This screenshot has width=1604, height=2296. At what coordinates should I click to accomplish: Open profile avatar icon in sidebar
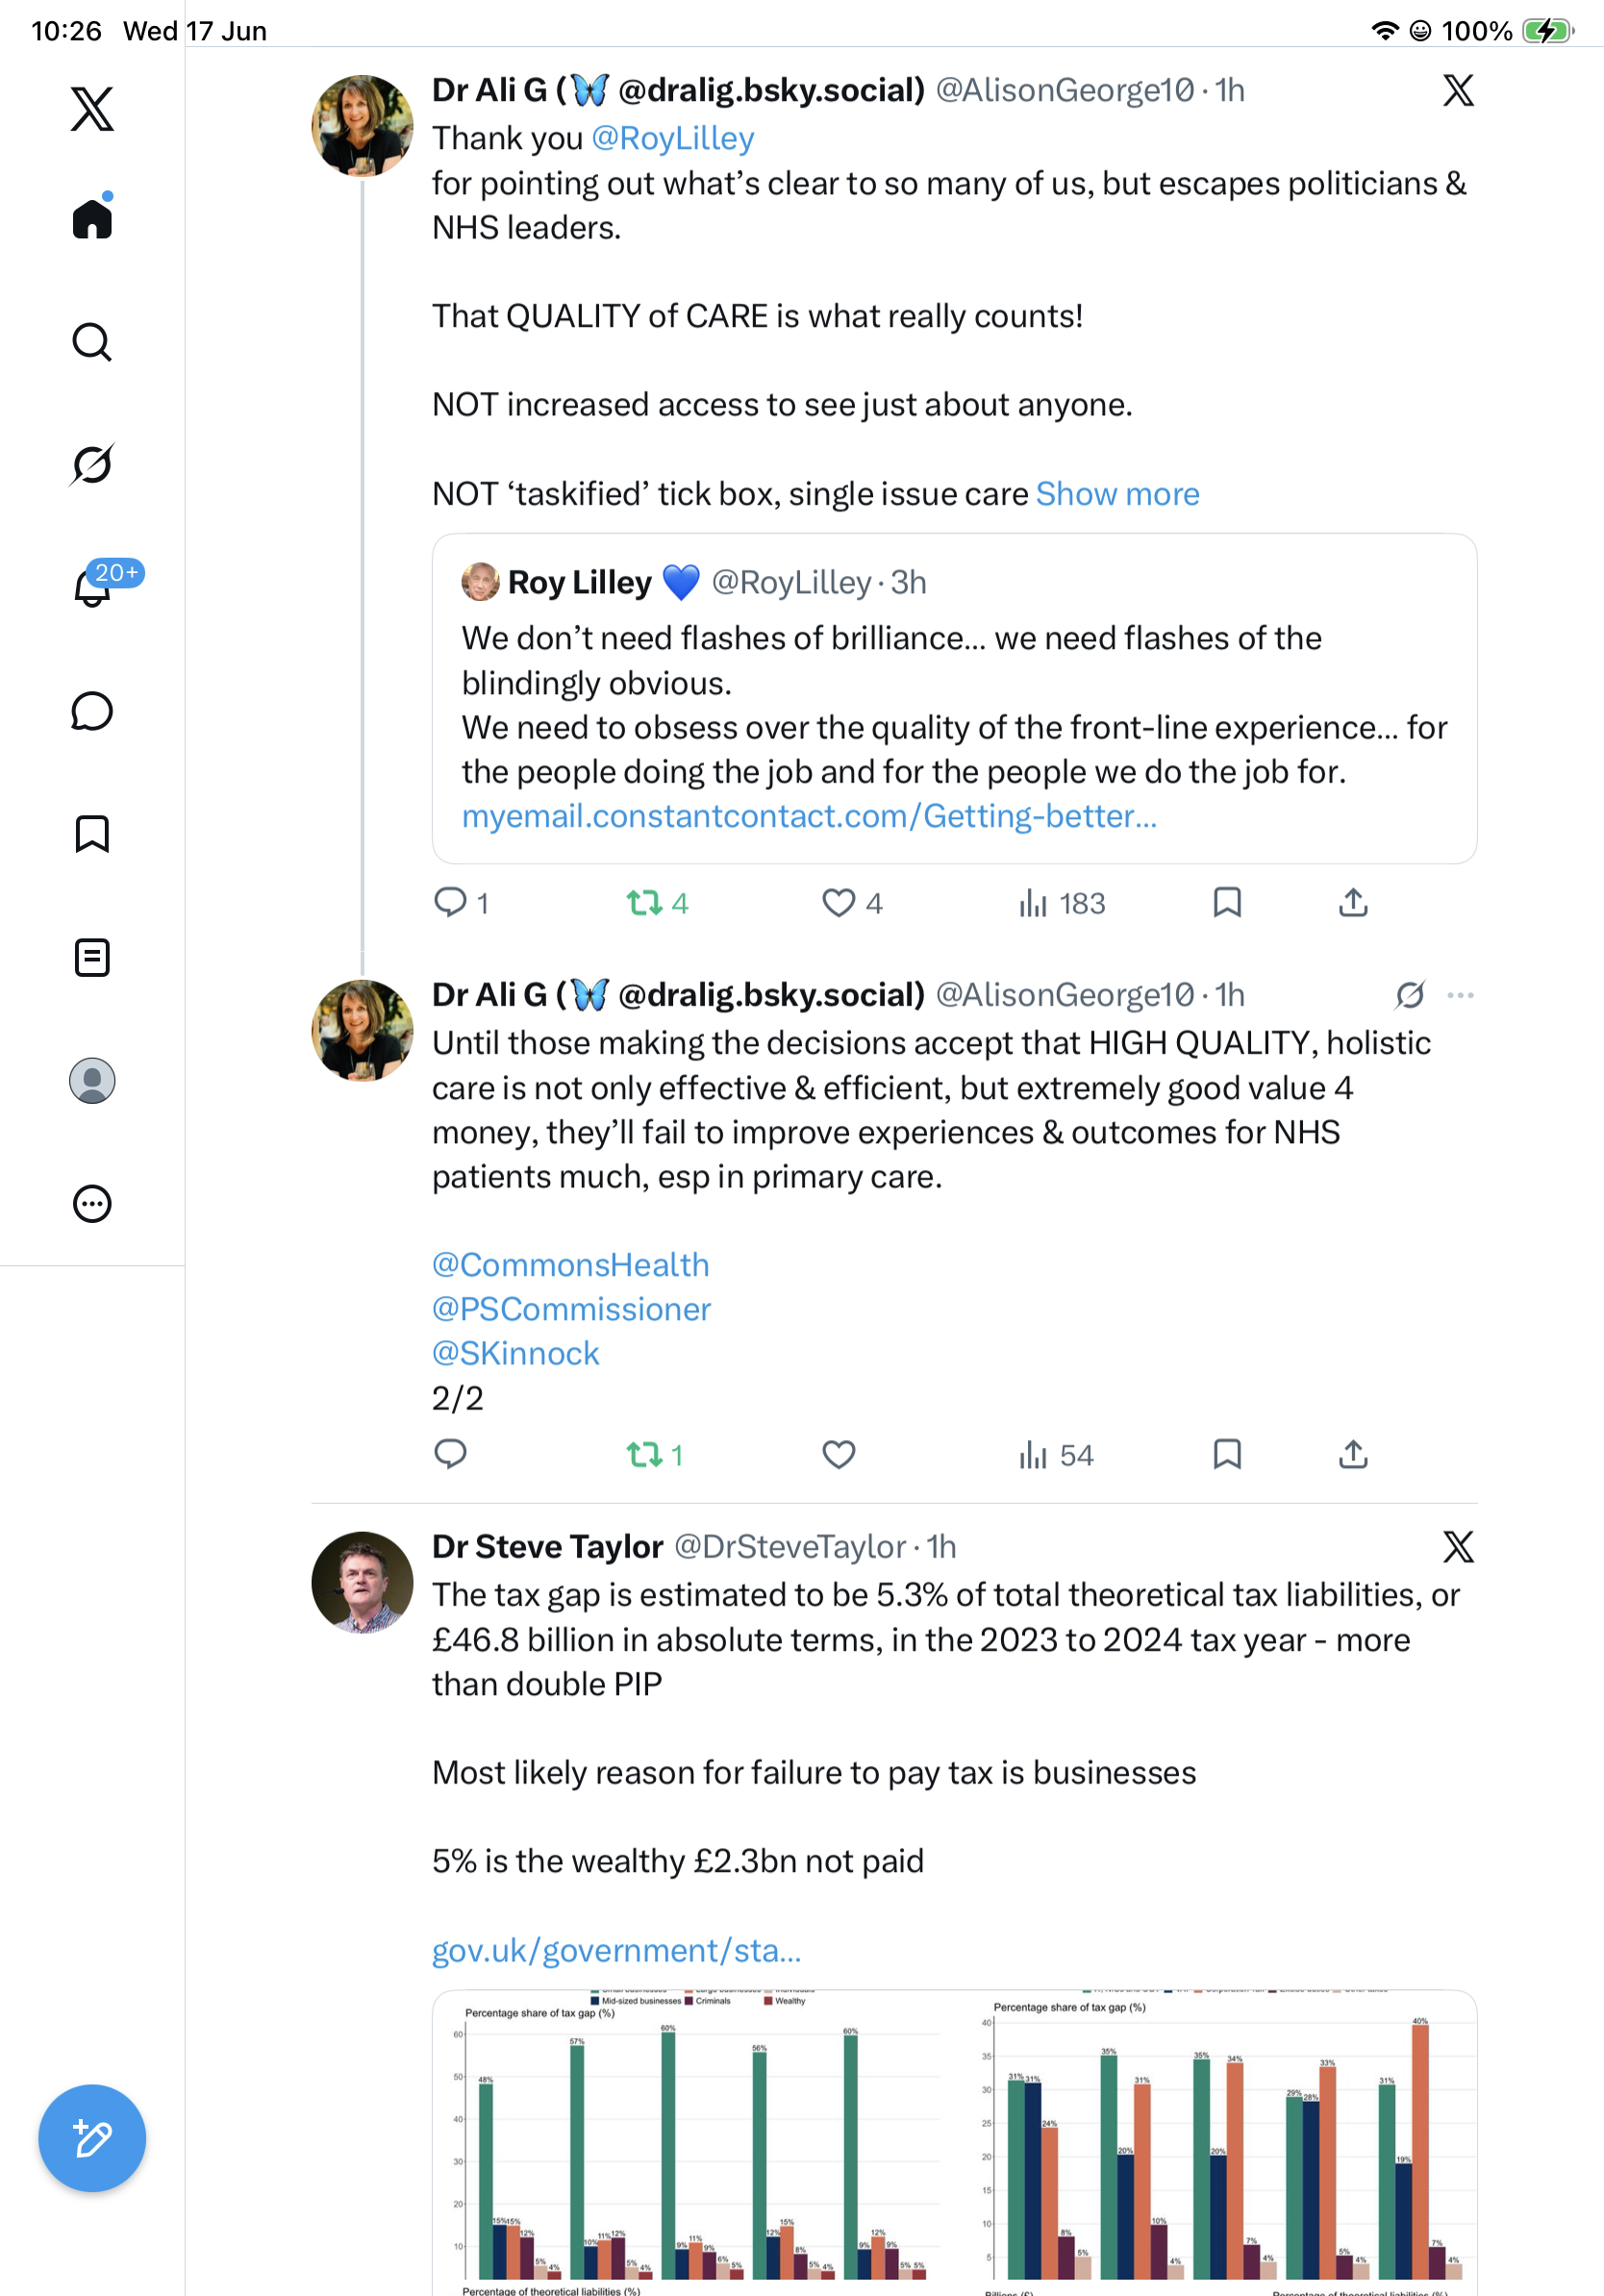pyautogui.click(x=92, y=1081)
